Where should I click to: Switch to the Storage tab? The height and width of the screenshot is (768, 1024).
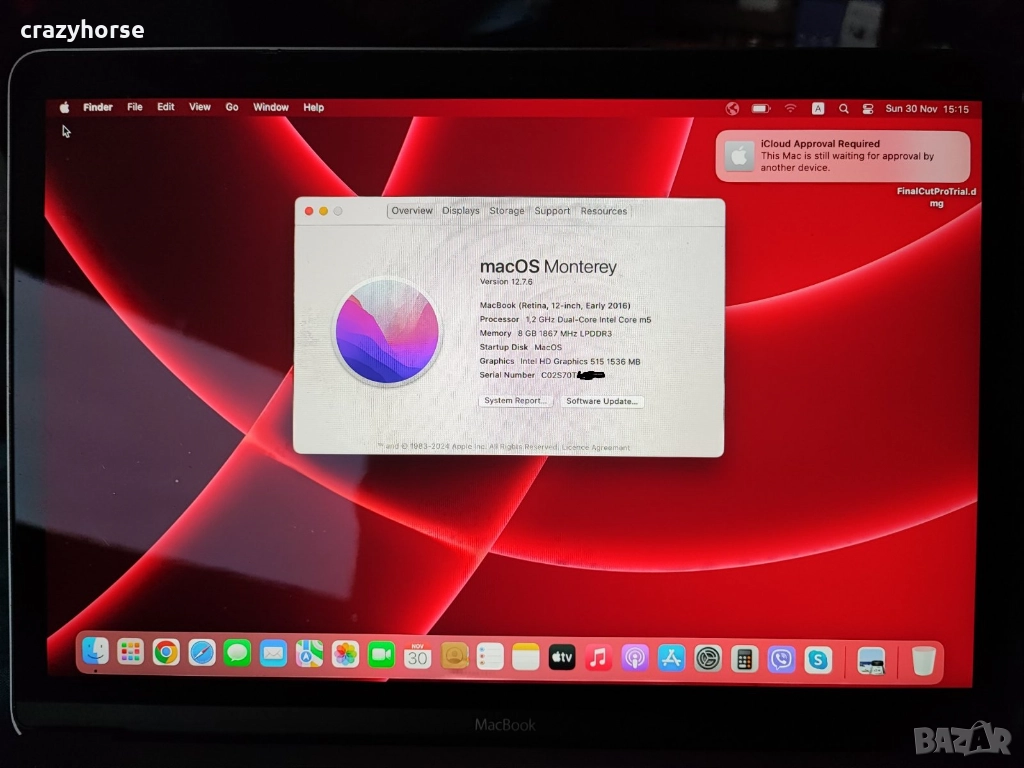[507, 211]
